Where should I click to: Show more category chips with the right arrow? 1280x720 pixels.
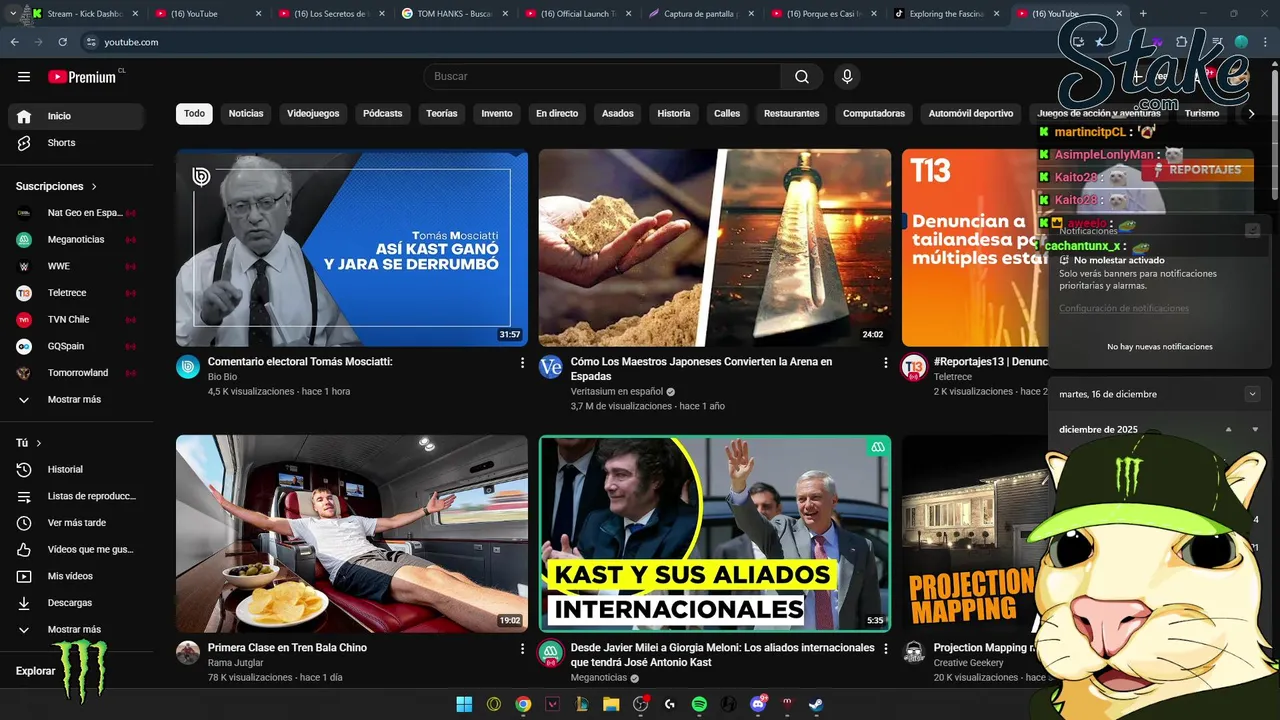pos(1251,114)
